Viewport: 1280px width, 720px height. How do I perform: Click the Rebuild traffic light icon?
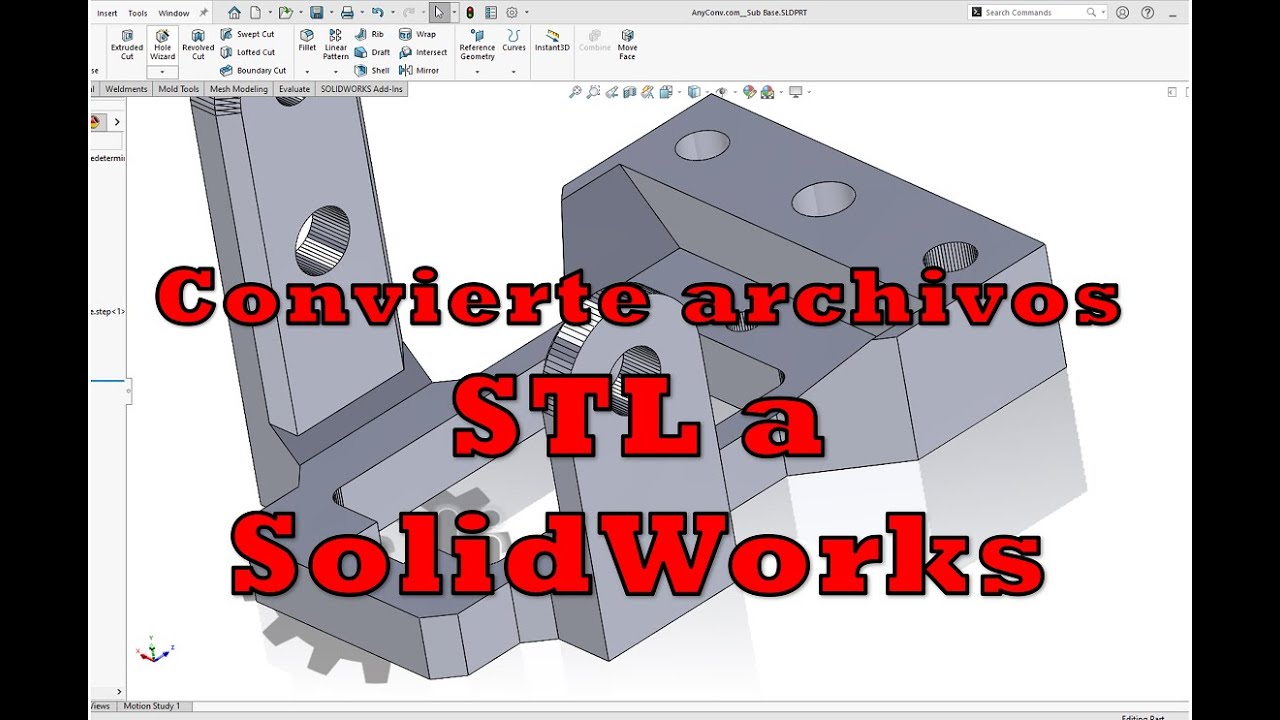click(472, 12)
